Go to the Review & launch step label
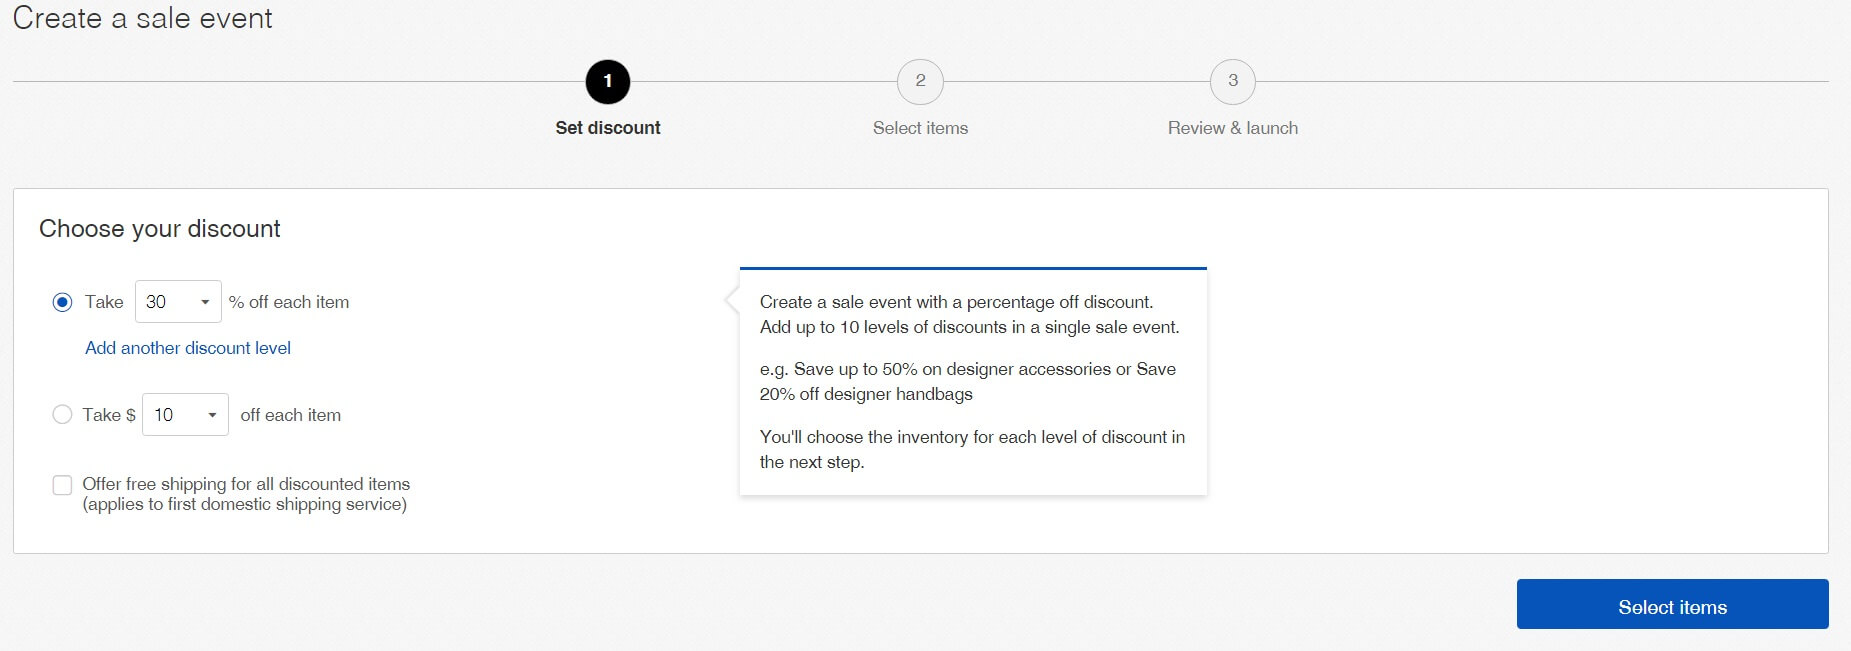 click(1233, 128)
